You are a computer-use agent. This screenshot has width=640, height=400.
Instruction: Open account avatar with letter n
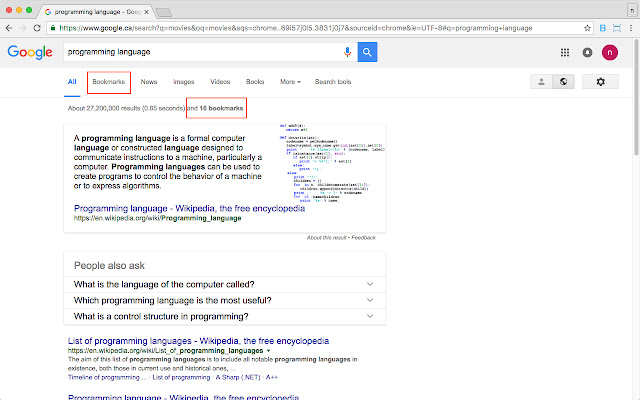point(610,52)
